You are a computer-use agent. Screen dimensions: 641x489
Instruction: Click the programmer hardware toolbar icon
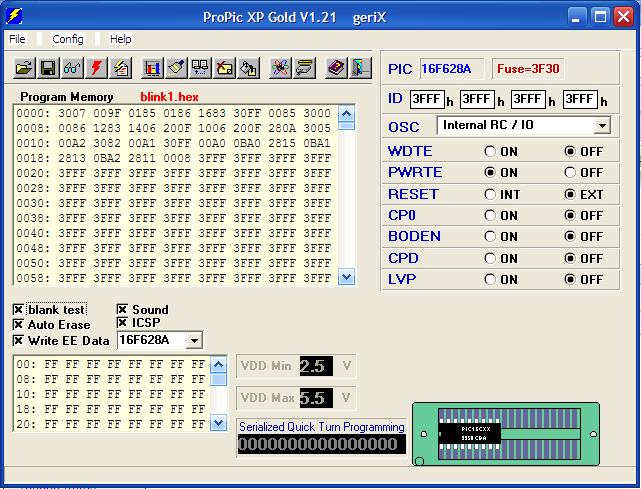click(305, 68)
